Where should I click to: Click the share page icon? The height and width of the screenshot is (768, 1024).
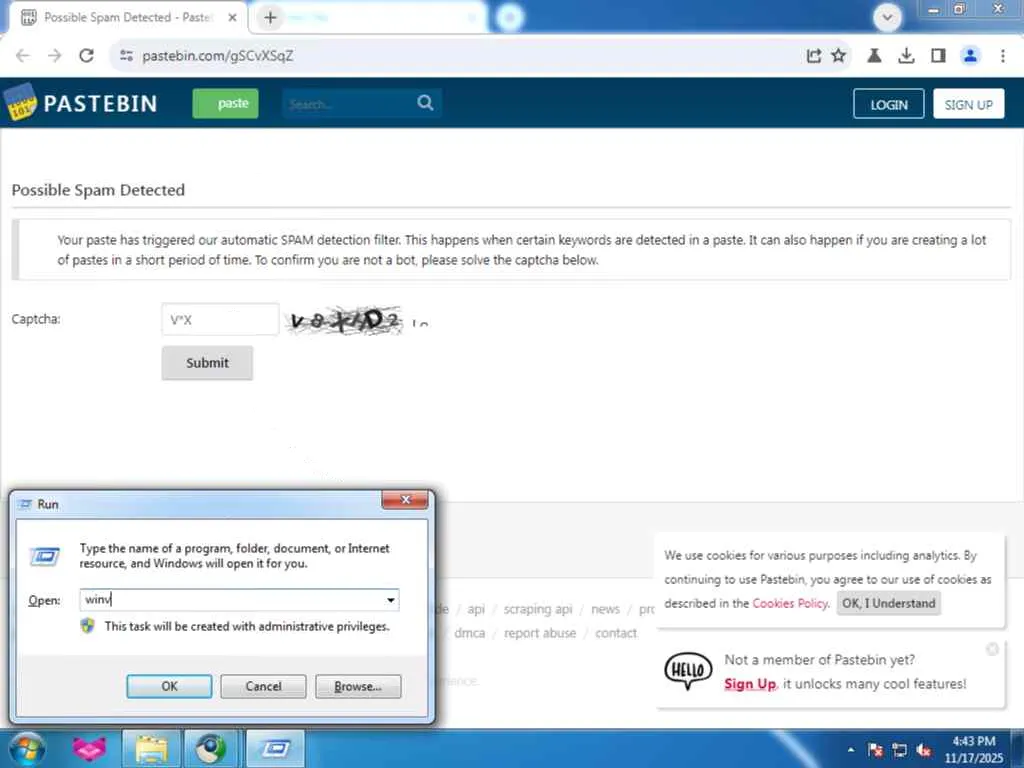tap(813, 56)
